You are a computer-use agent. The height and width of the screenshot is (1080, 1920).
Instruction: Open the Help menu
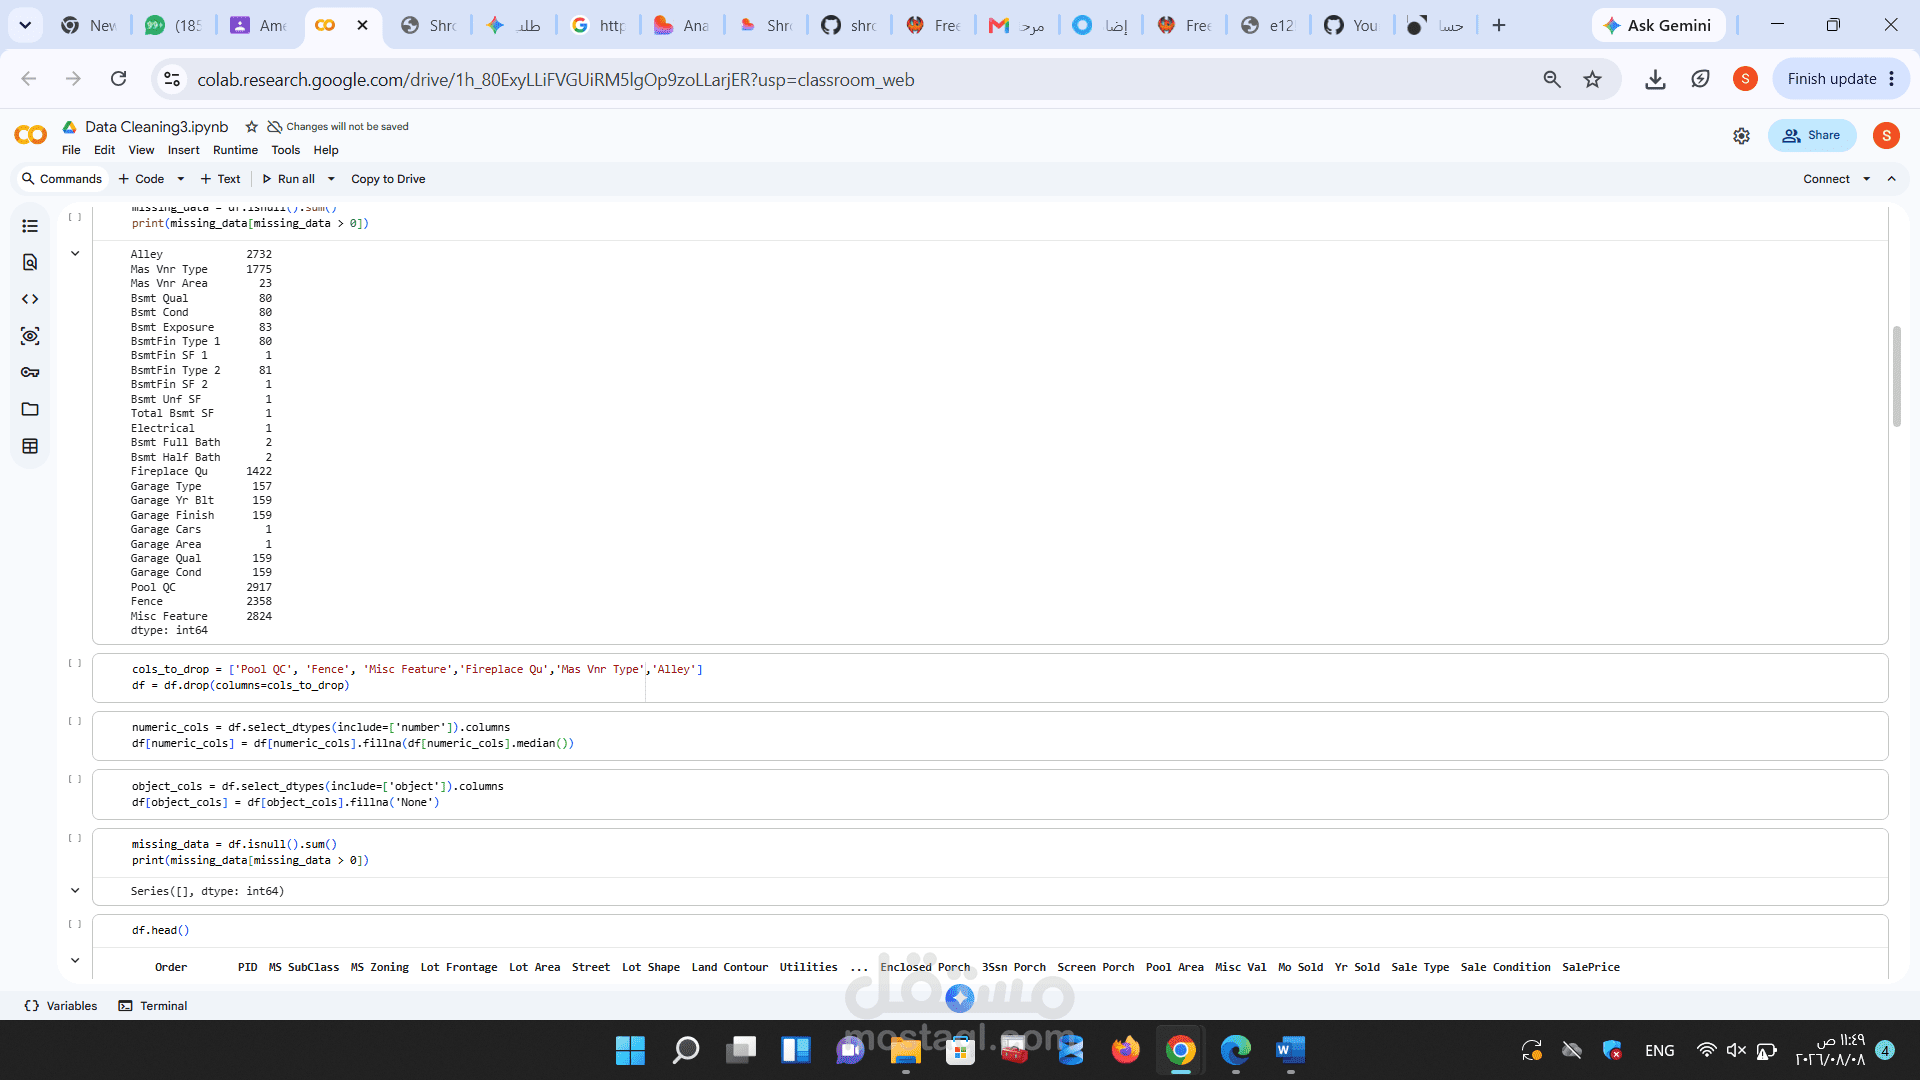coord(326,150)
